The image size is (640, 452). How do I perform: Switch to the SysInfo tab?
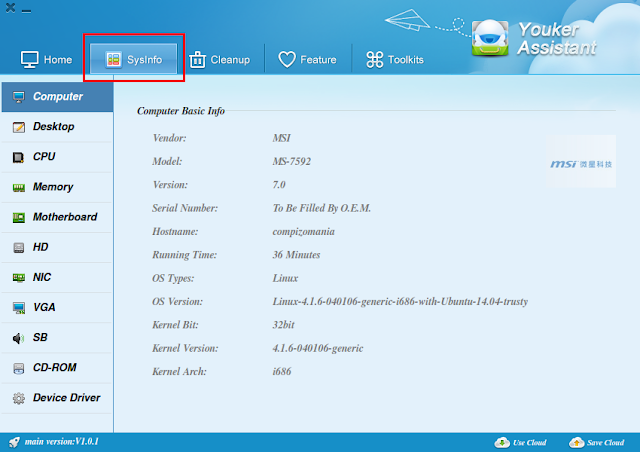click(133, 59)
